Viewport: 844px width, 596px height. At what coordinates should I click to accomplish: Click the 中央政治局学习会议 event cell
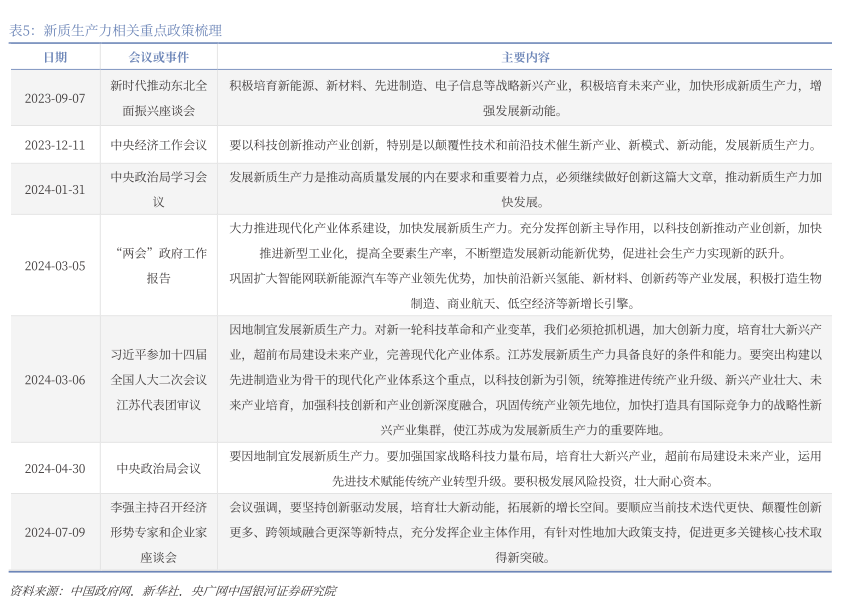click(159, 189)
